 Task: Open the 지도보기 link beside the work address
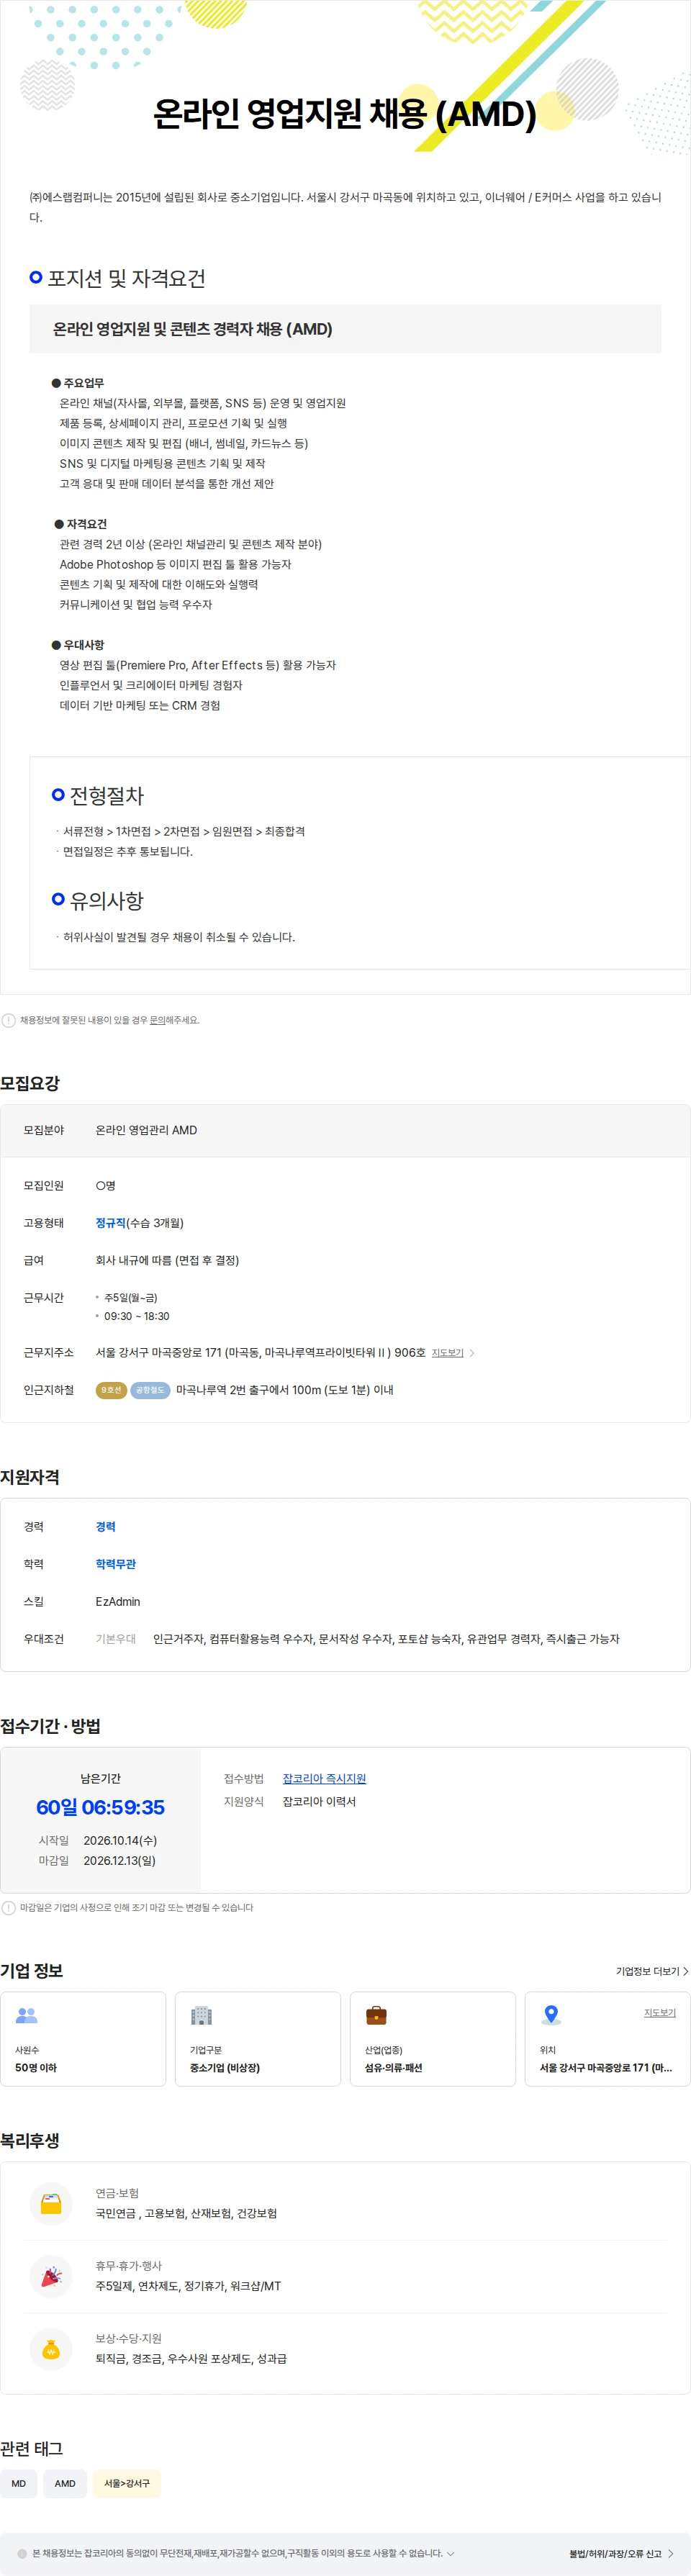pyautogui.click(x=448, y=1353)
